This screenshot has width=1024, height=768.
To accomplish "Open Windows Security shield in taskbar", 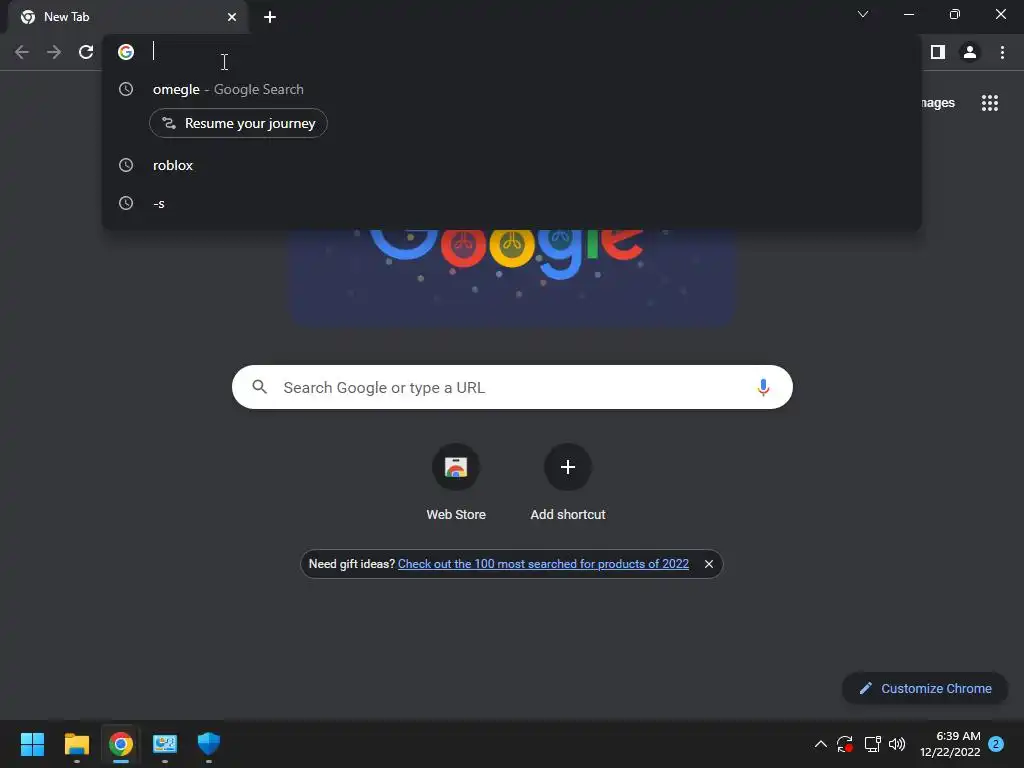I will [x=208, y=744].
